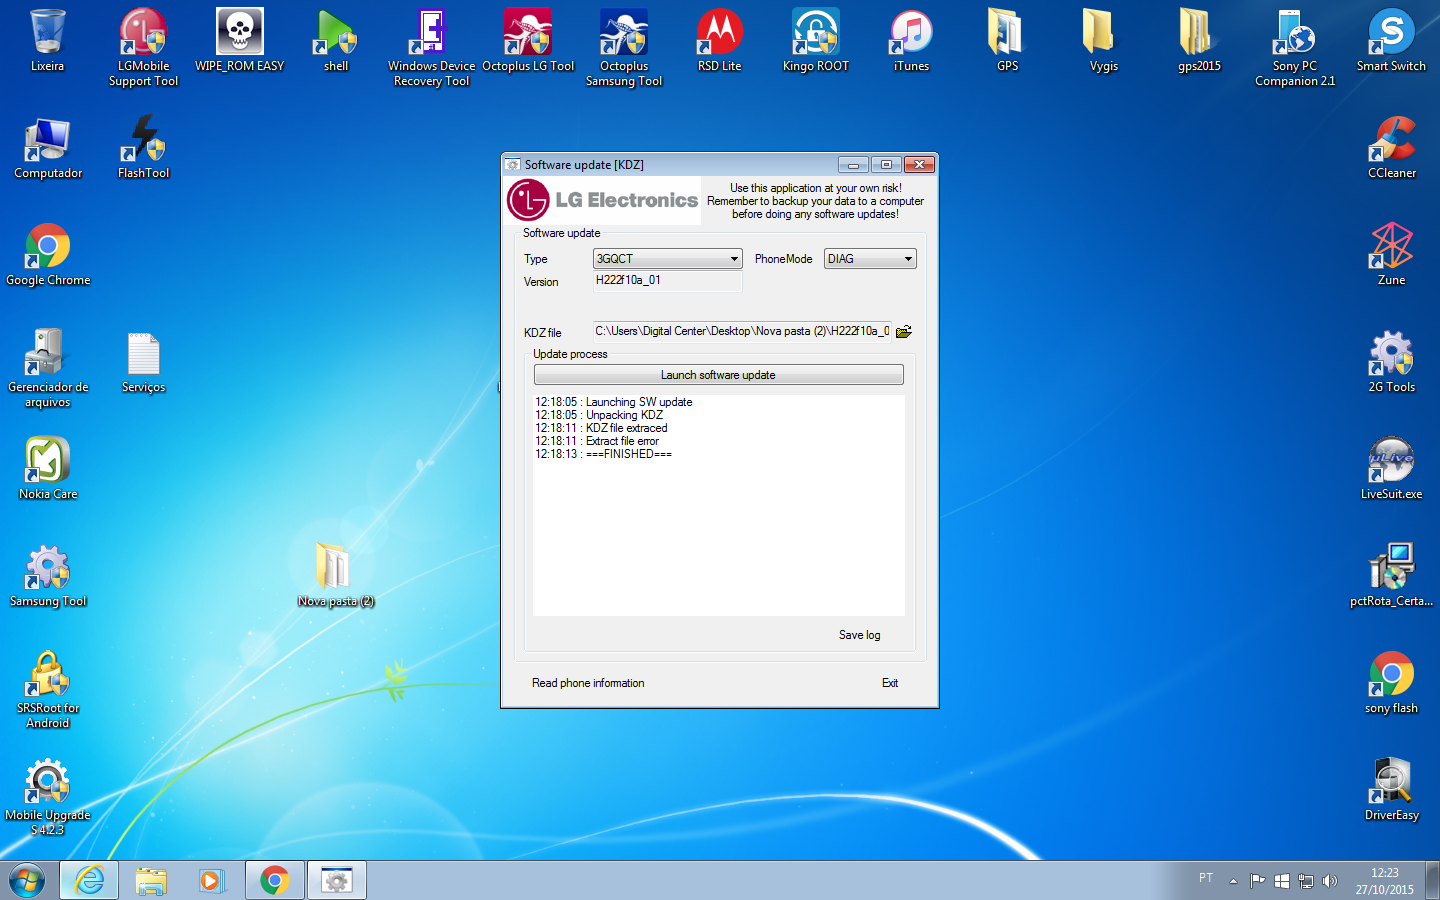The width and height of the screenshot is (1440, 900).
Task: Open the Serviços text file icon
Action: [x=144, y=362]
